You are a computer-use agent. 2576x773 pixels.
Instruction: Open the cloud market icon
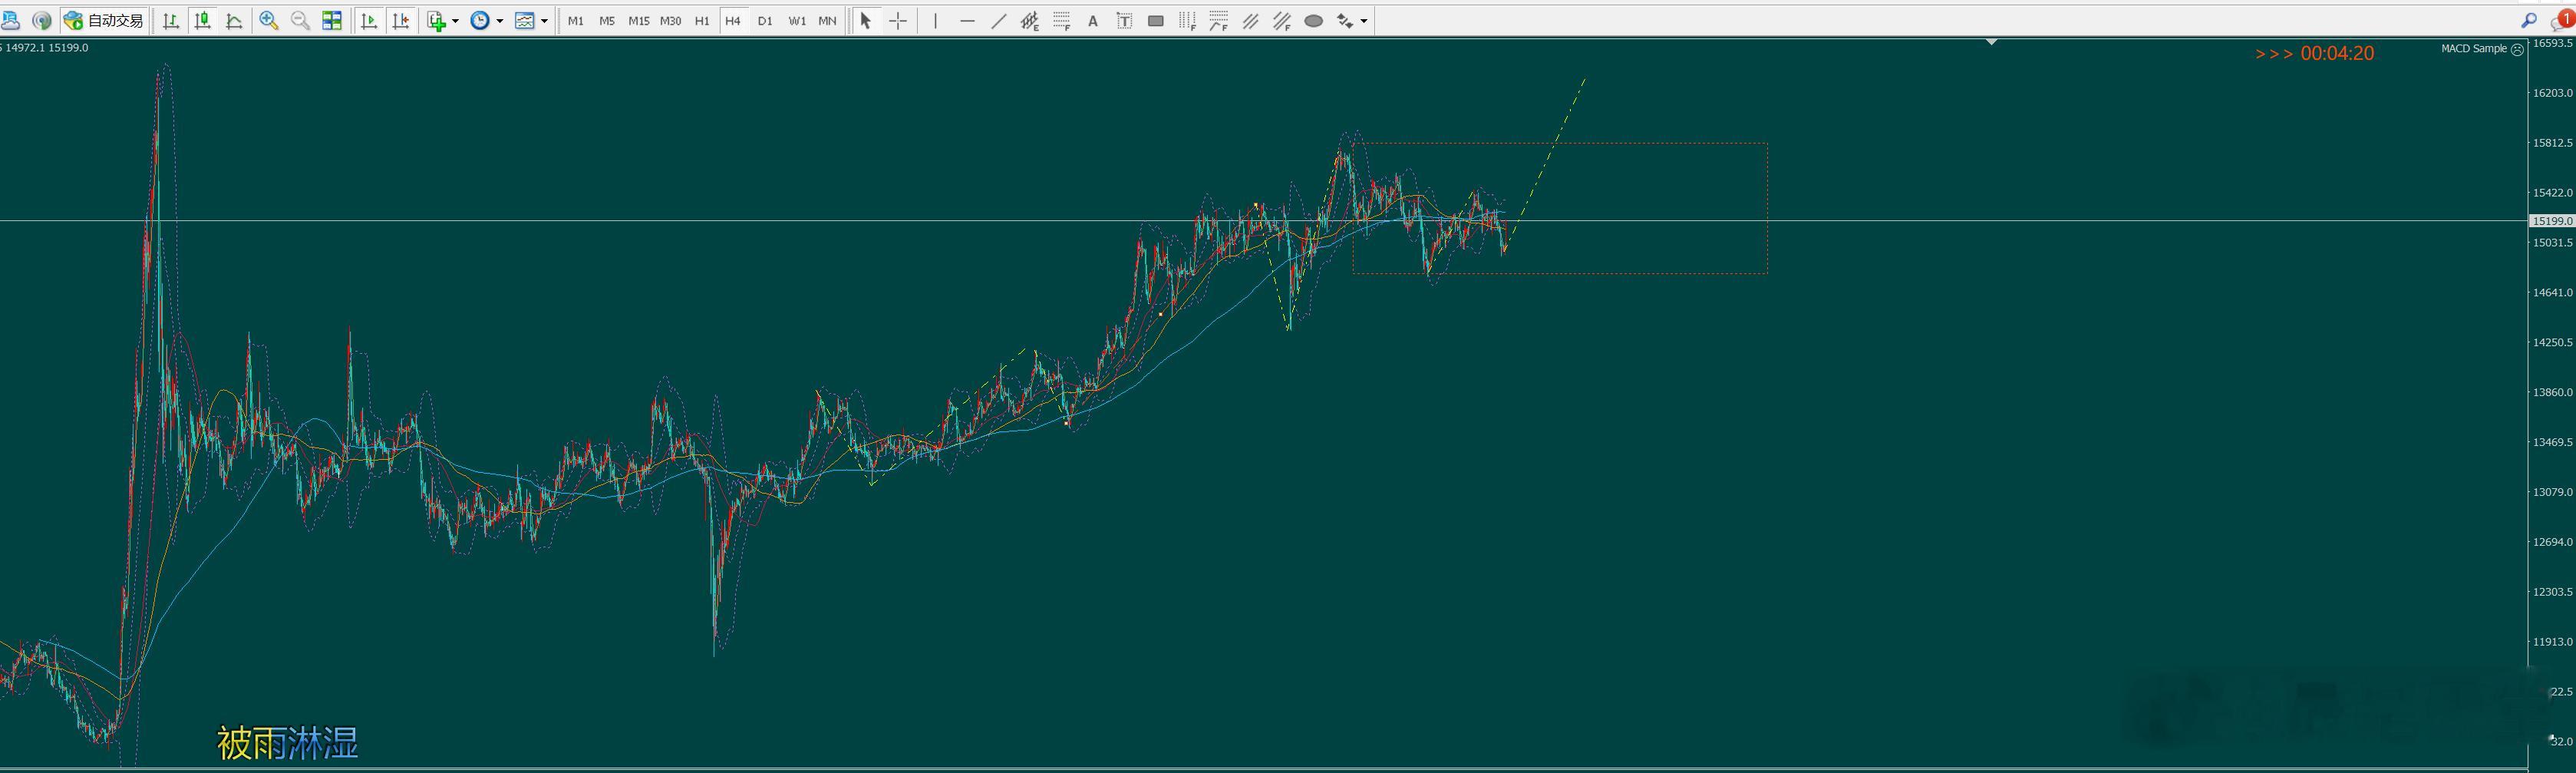tap(11, 20)
